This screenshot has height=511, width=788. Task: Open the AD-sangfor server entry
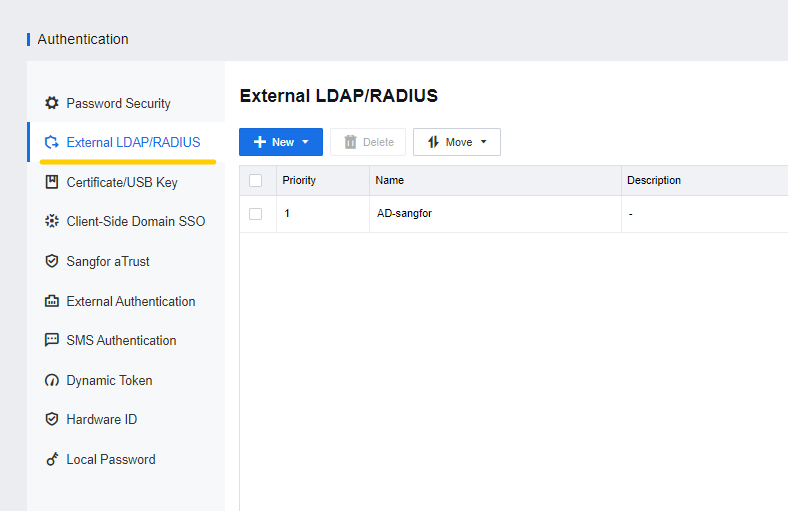(x=405, y=214)
